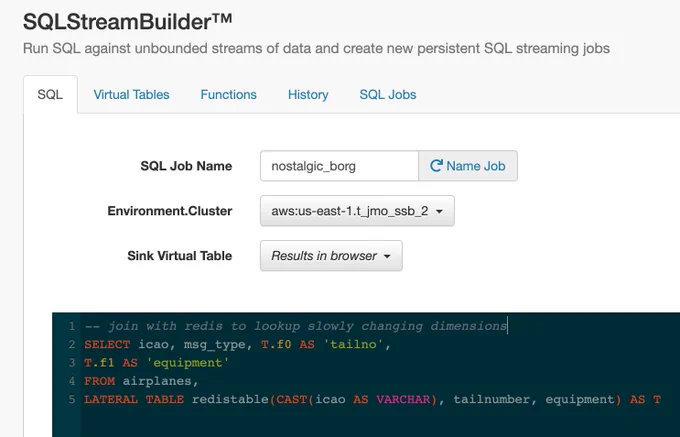
Task: Click the refresh icon on Name Job
Action: point(436,166)
